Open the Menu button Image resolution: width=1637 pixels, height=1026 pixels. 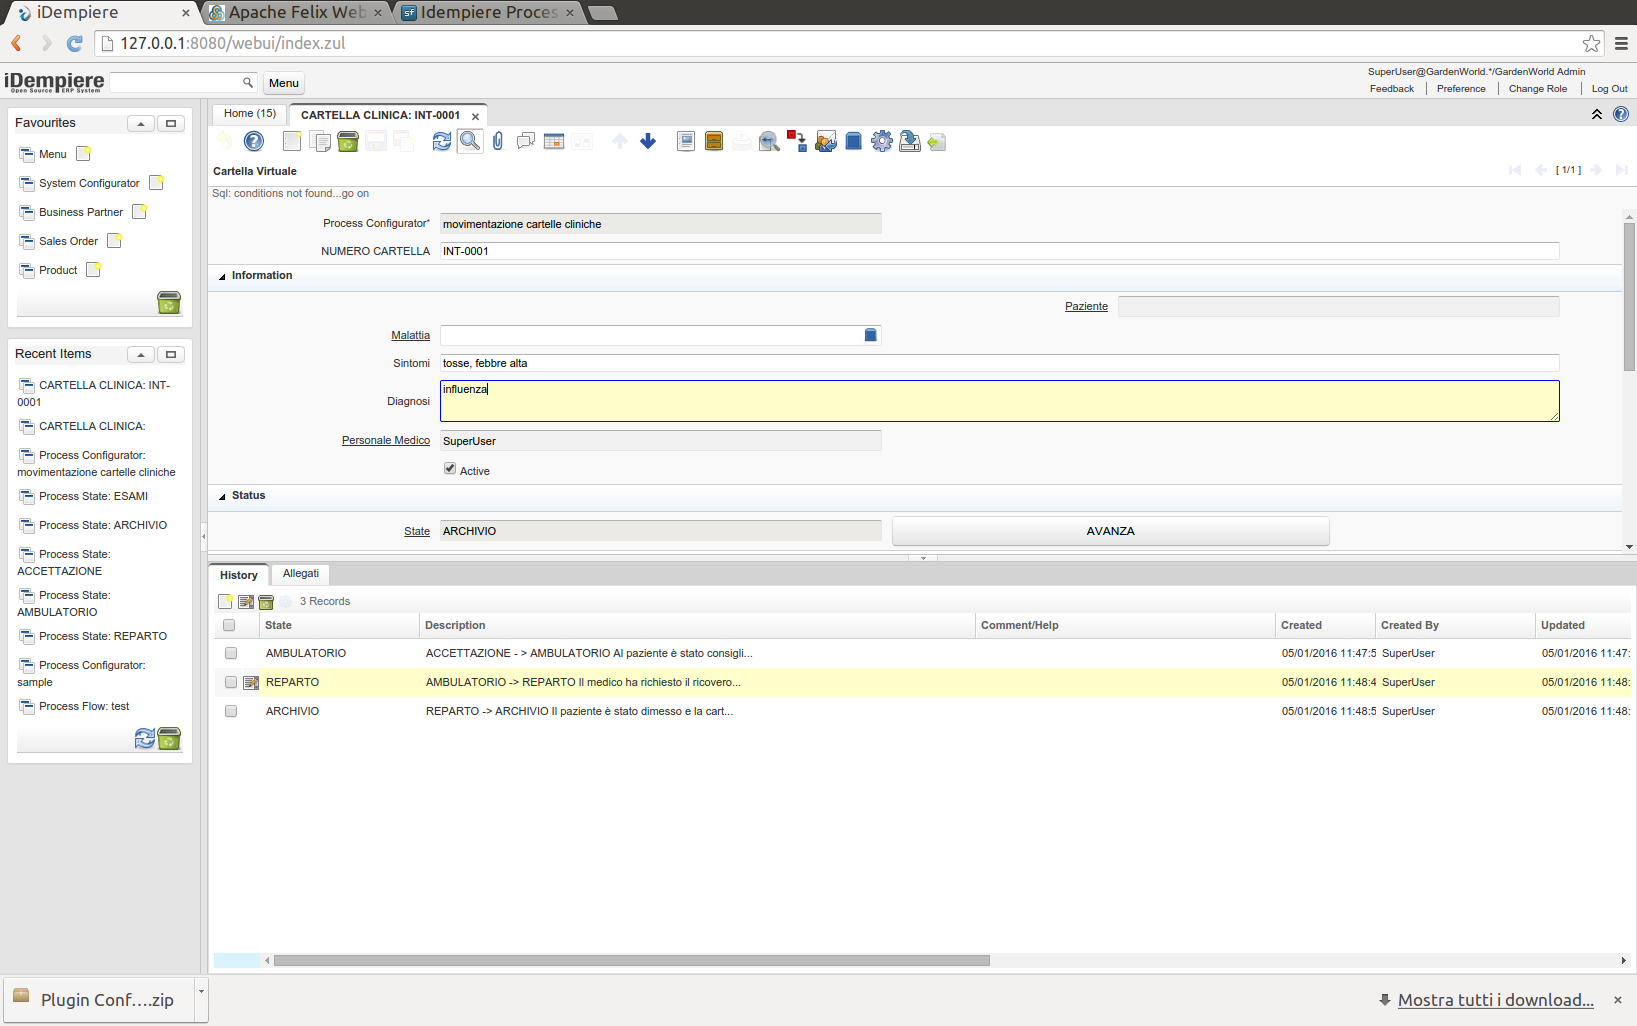coord(284,83)
